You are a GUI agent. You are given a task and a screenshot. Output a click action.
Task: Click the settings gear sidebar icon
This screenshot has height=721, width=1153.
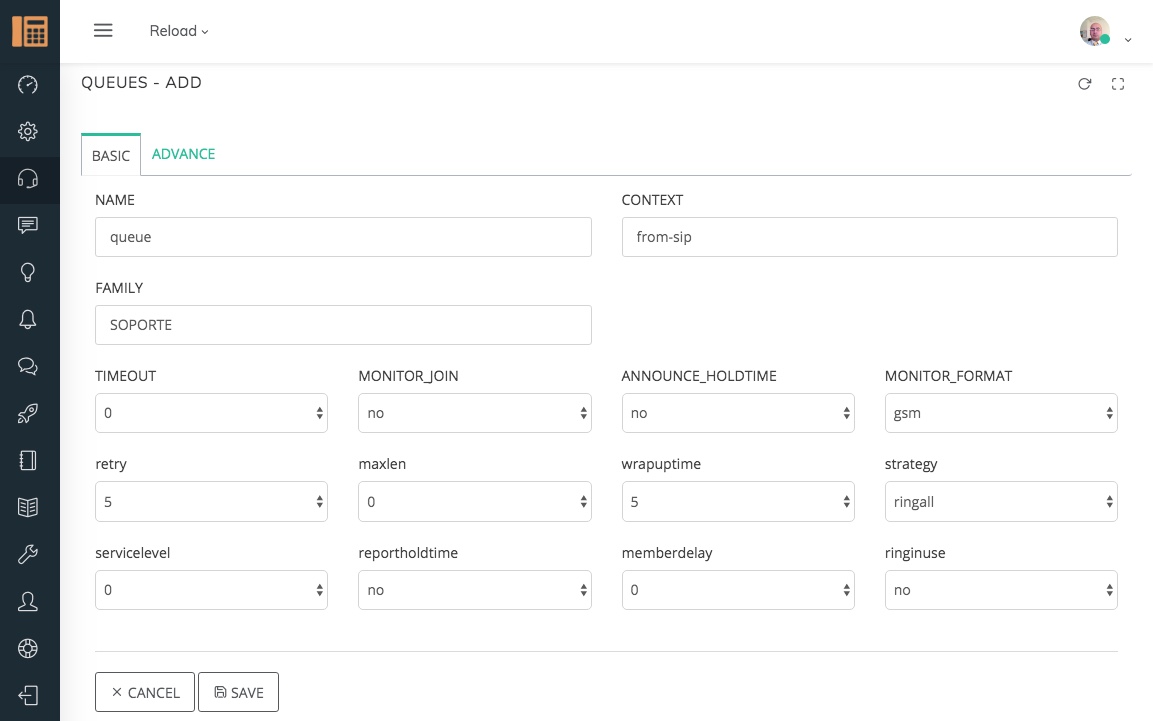click(28, 131)
